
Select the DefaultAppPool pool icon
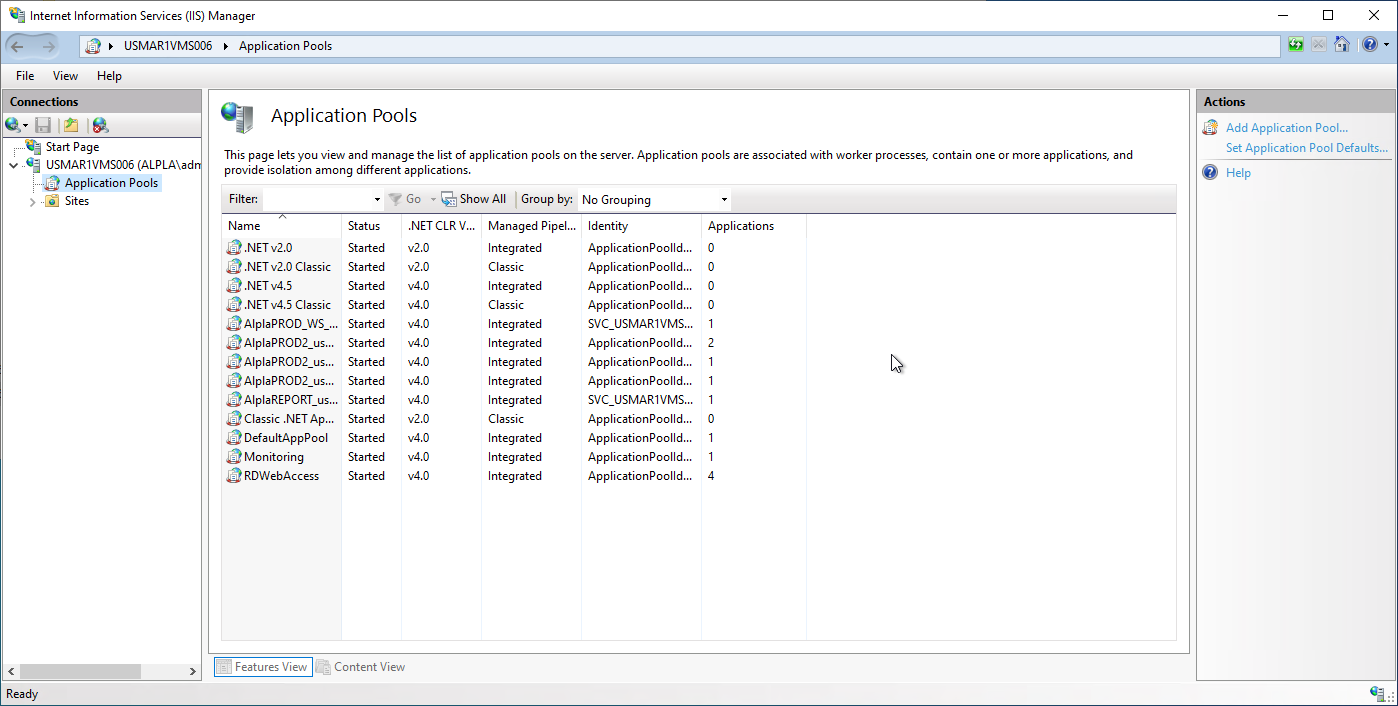tap(235, 438)
